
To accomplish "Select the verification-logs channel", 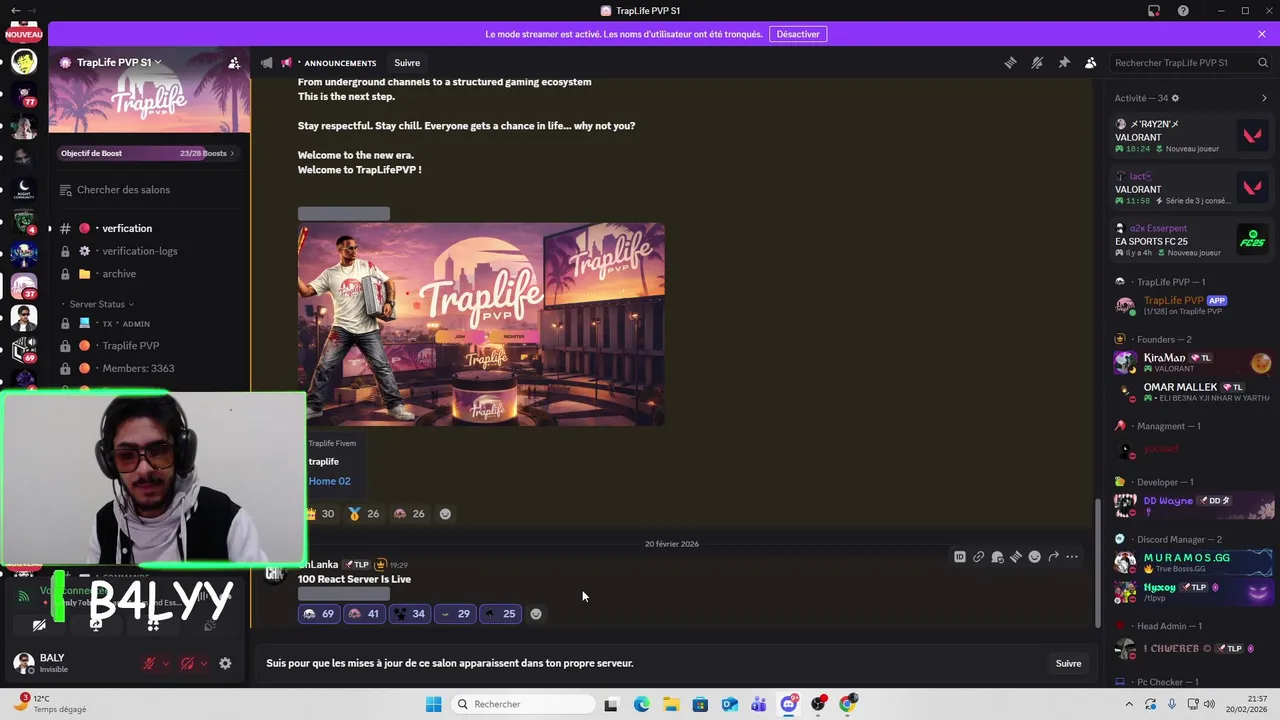I will pyautogui.click(x=148, y=251).
